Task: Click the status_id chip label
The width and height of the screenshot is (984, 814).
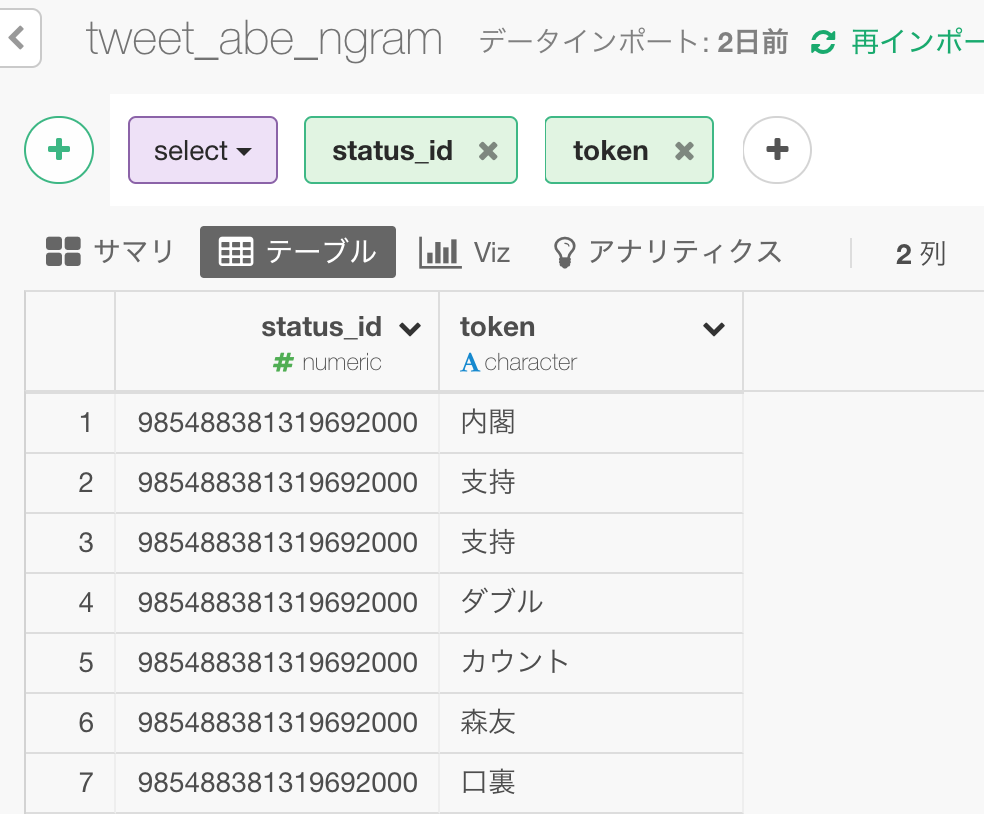Action: (x=392, y=151)
